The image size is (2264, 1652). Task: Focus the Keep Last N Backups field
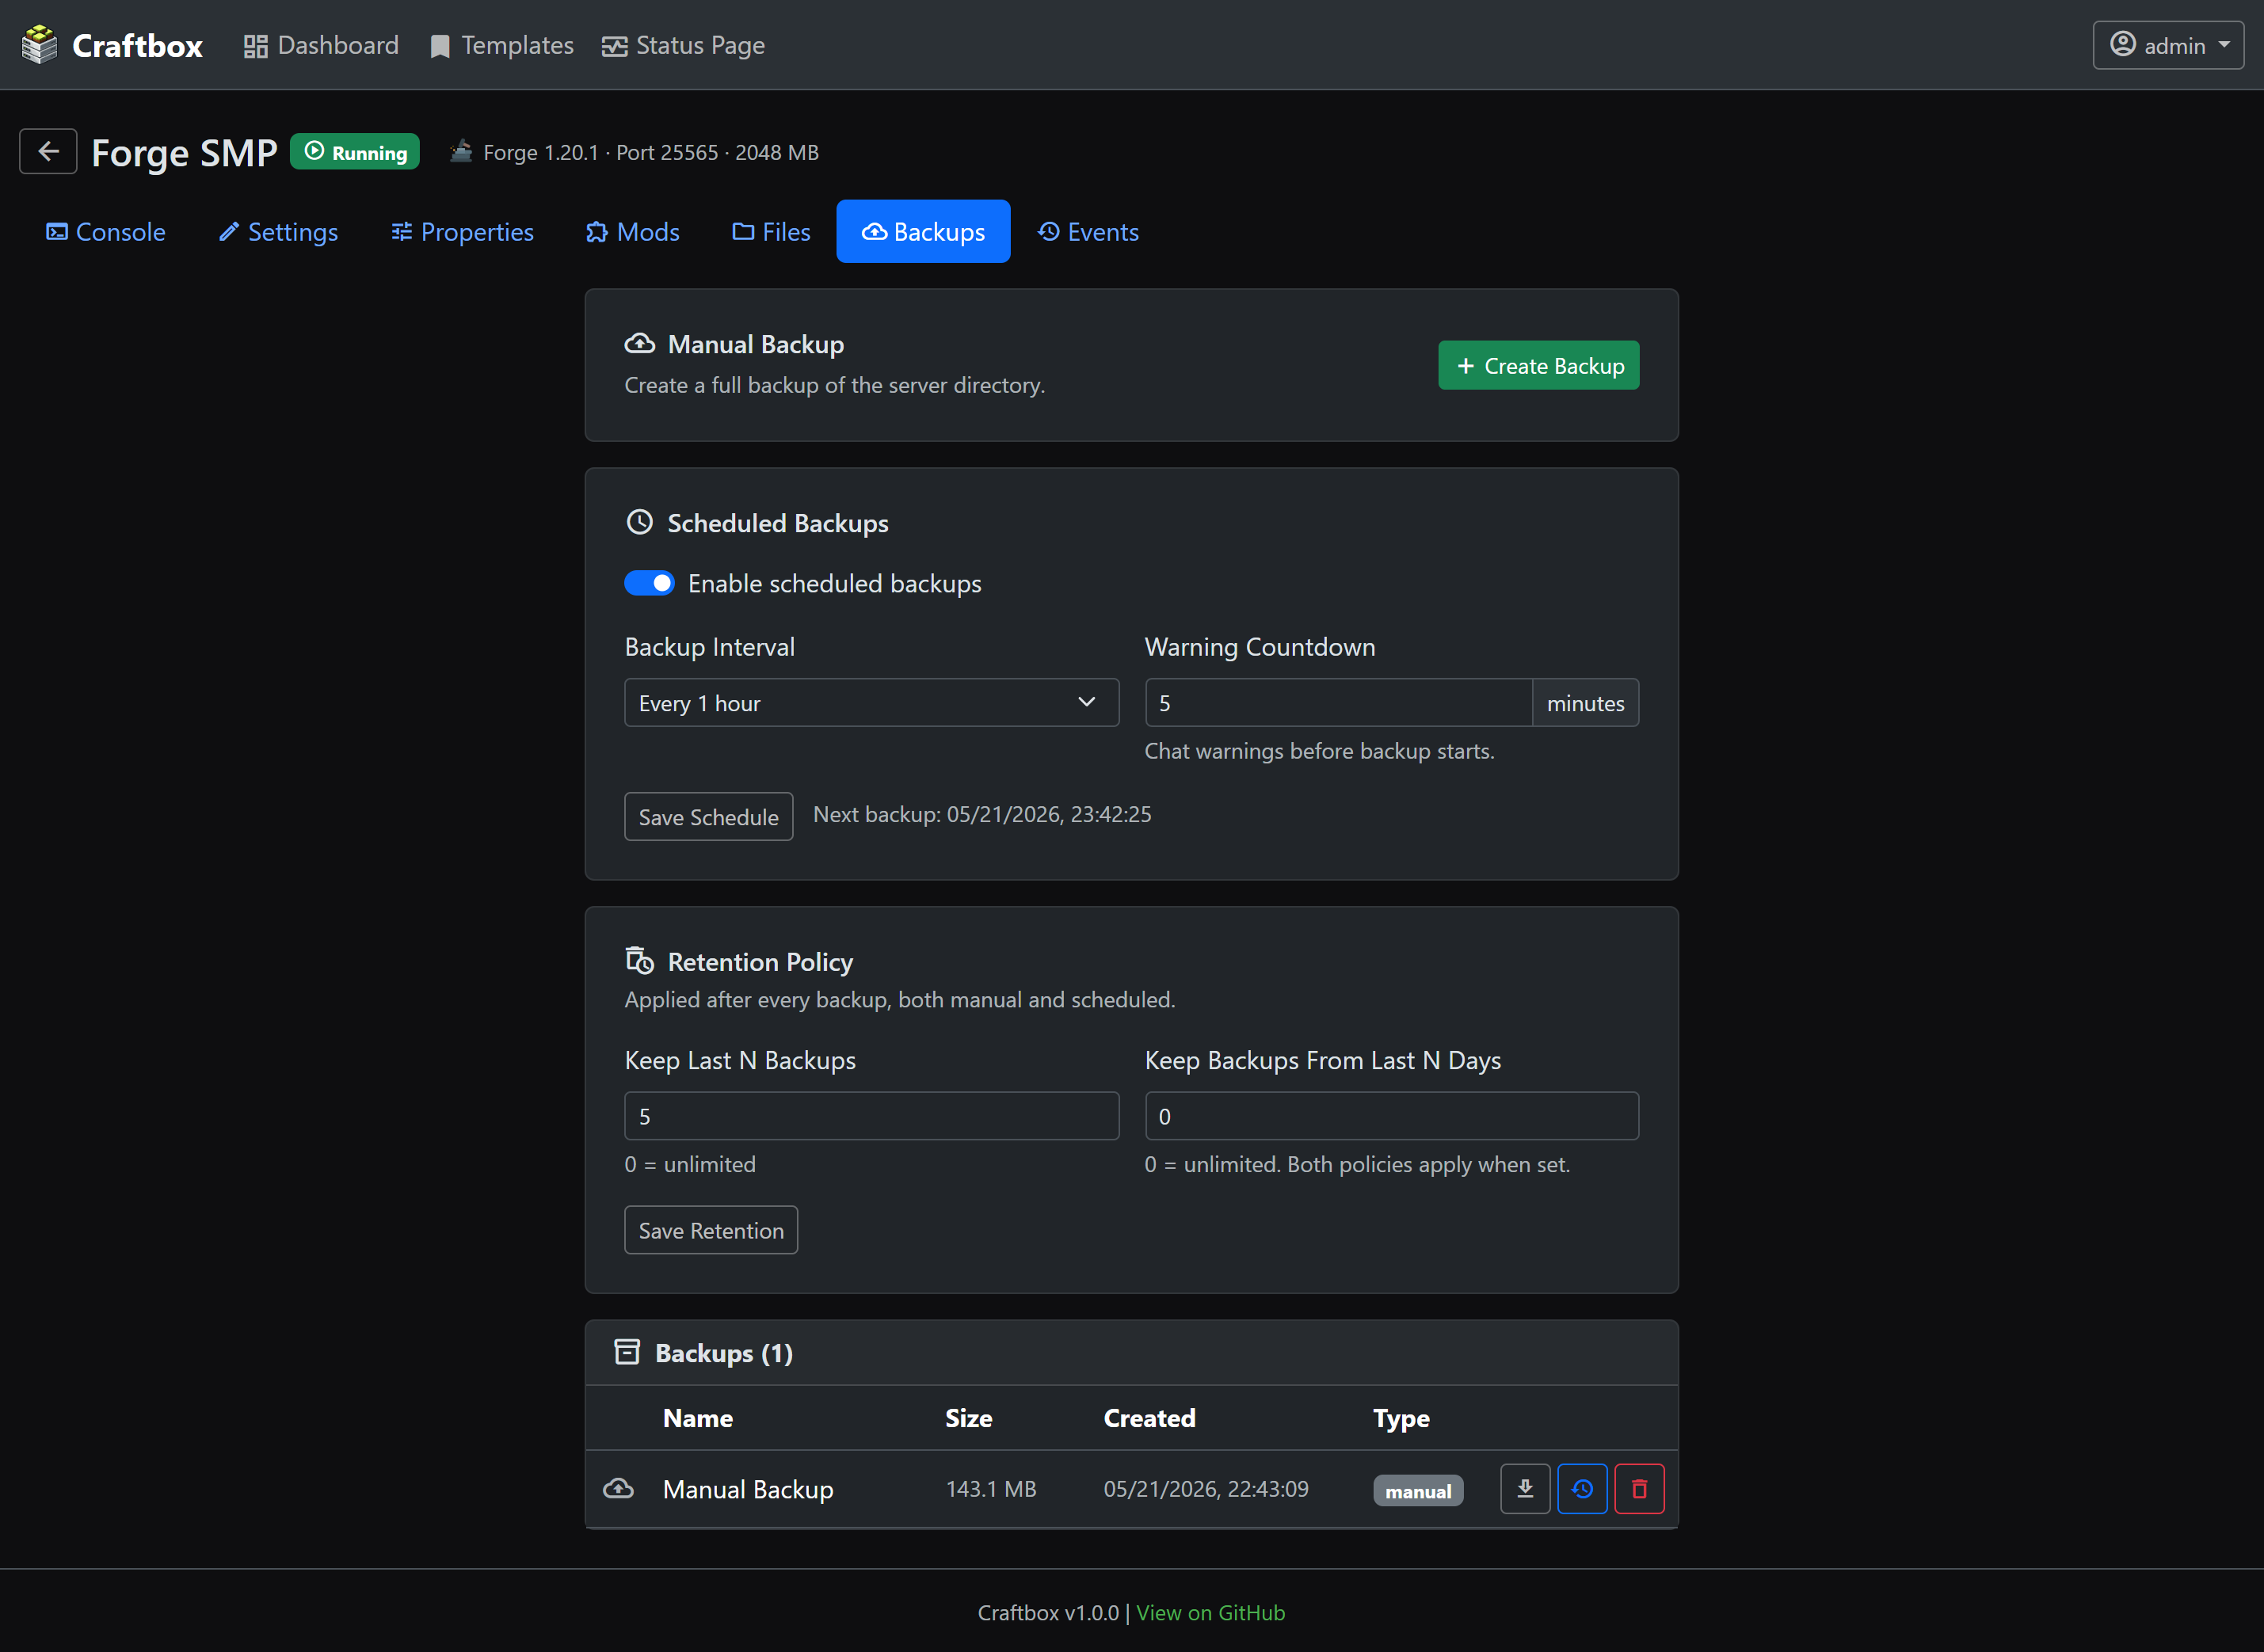coord(871,1116)
